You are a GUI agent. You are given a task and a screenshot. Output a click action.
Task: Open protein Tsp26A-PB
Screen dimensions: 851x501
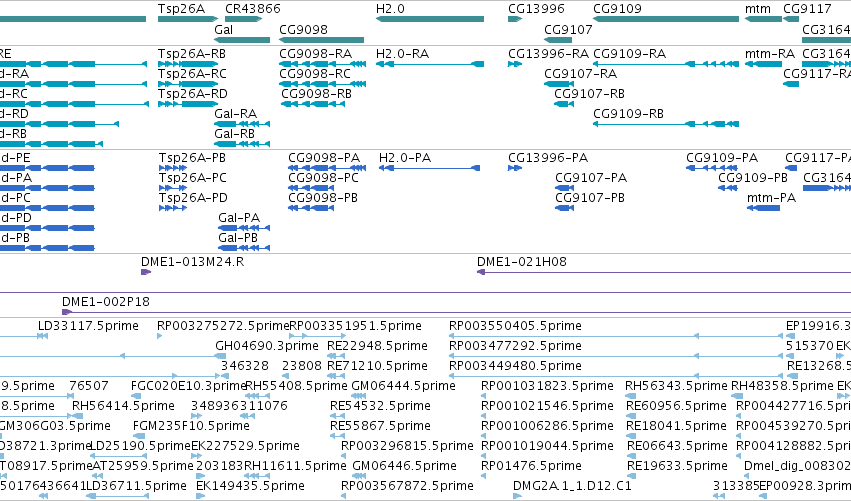(x=192, y=158)
